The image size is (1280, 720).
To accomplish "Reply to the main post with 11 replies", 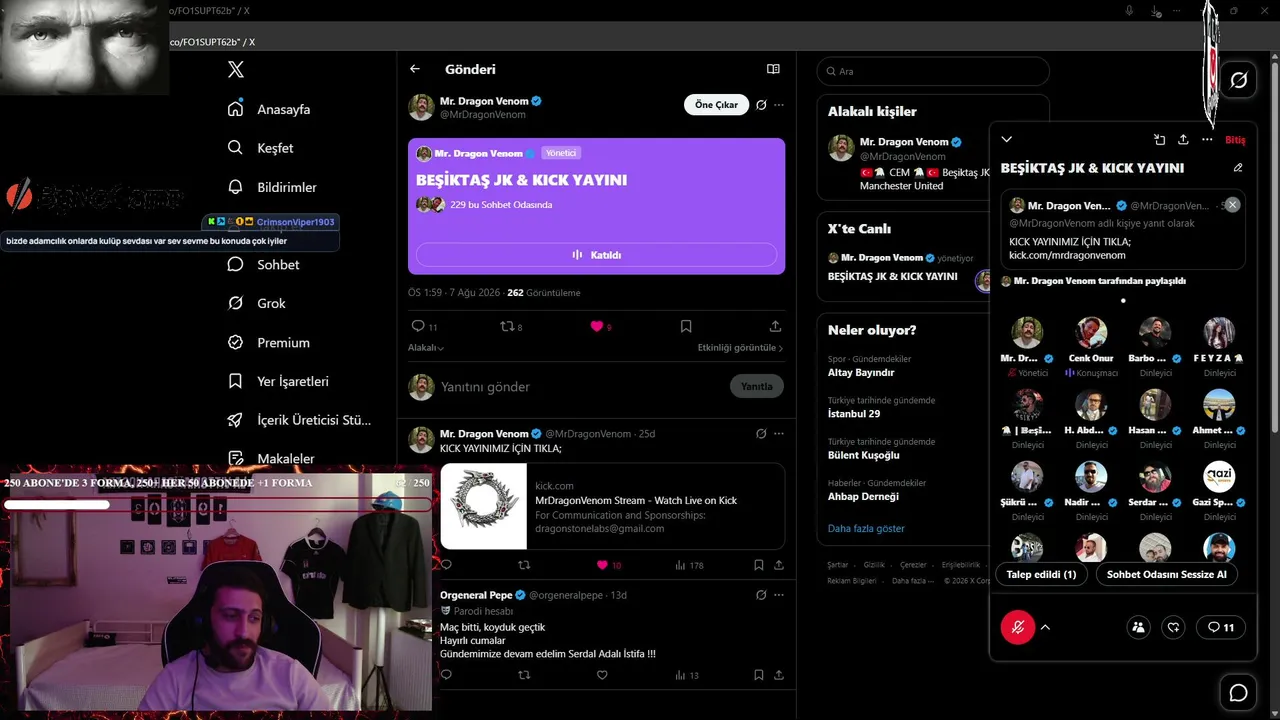I will pos(424,326).
